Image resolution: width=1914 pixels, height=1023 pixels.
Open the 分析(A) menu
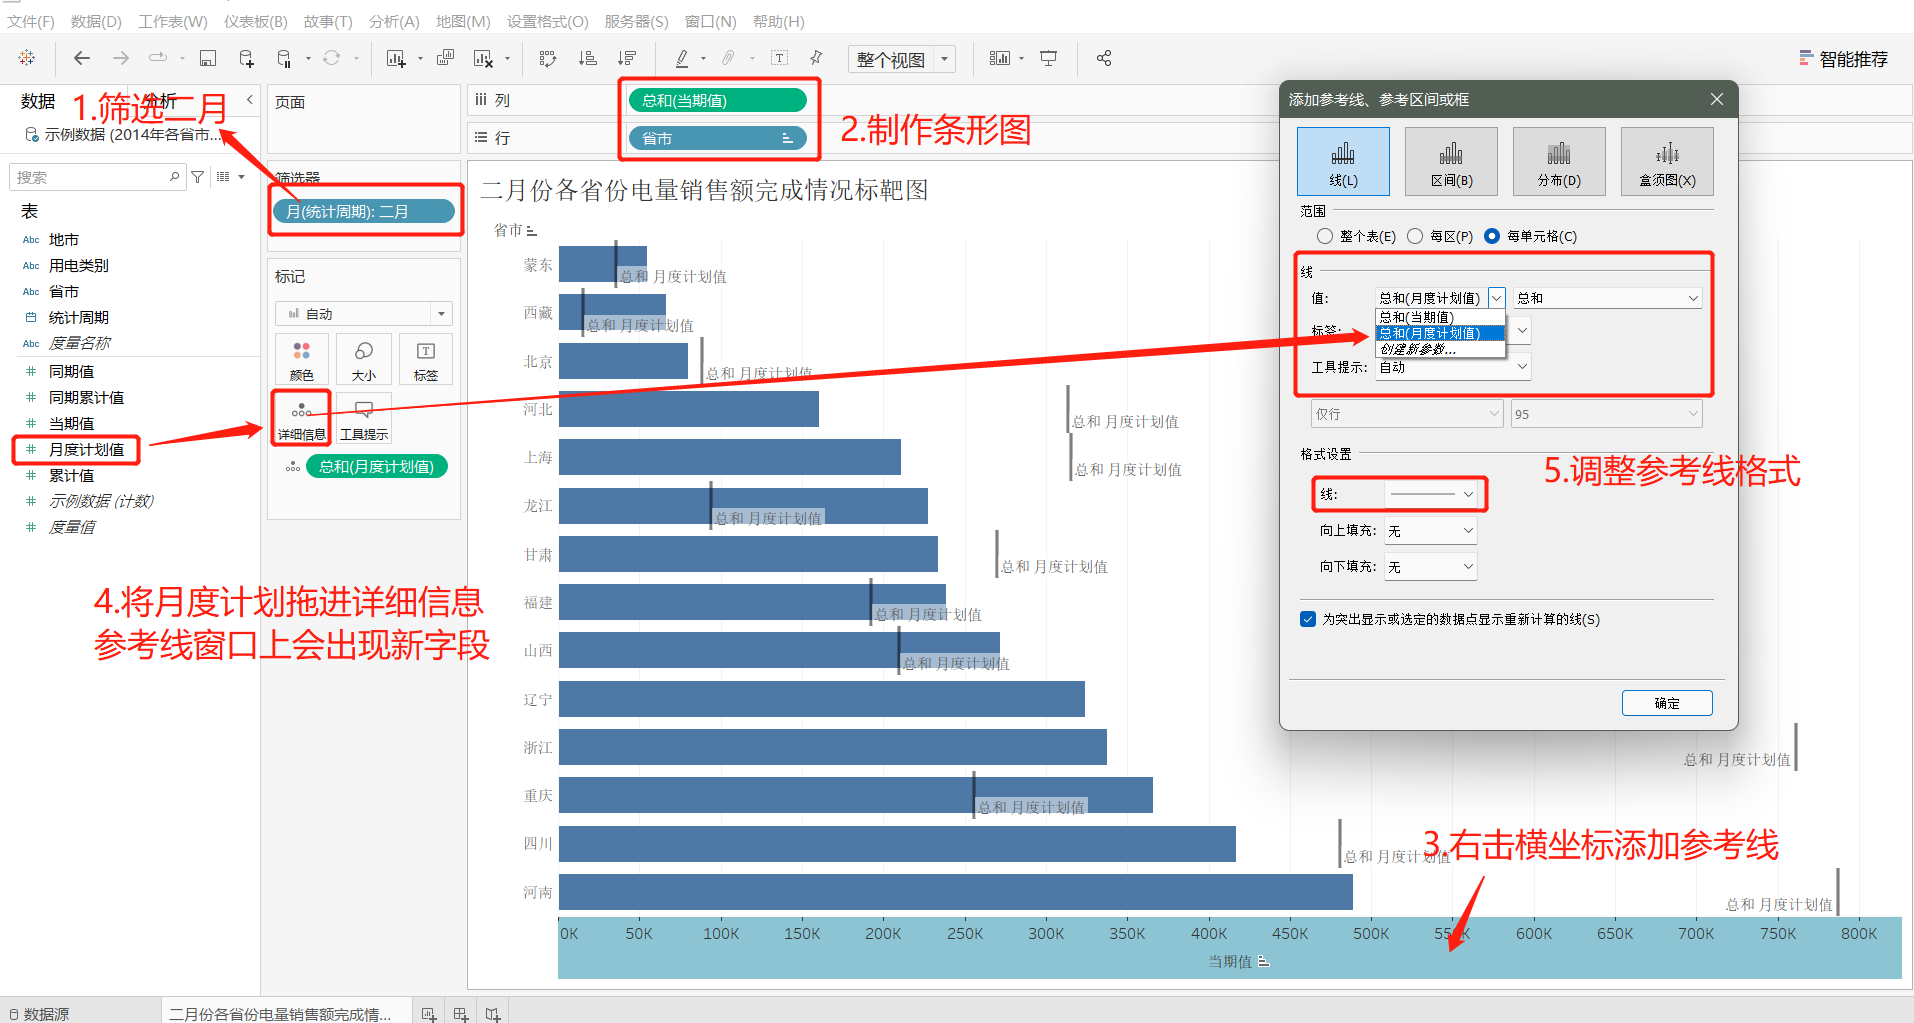click(394, 21)
